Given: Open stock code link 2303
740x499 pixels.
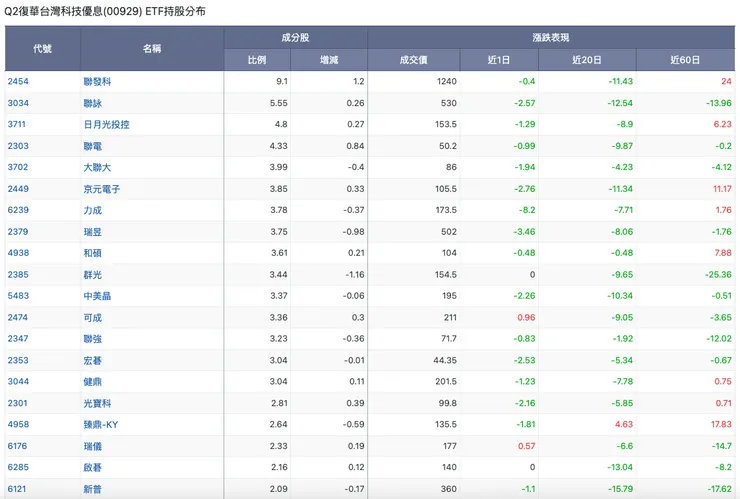Looking at the screenshot, I should pyautogui.click(x=18, y=146).
